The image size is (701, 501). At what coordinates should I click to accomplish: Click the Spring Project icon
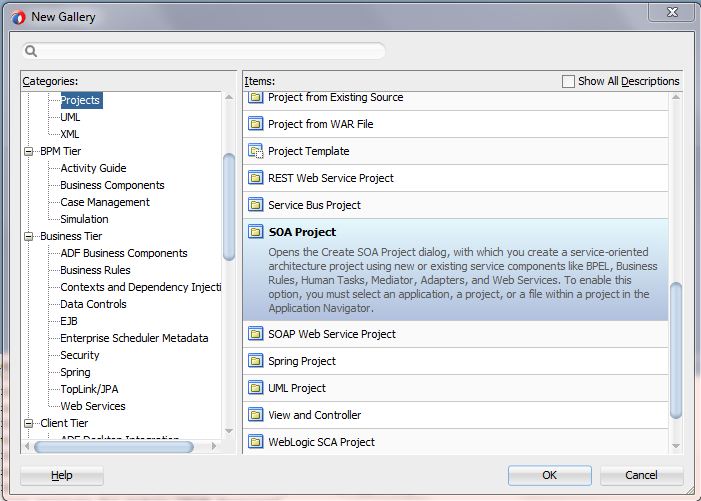256,361
